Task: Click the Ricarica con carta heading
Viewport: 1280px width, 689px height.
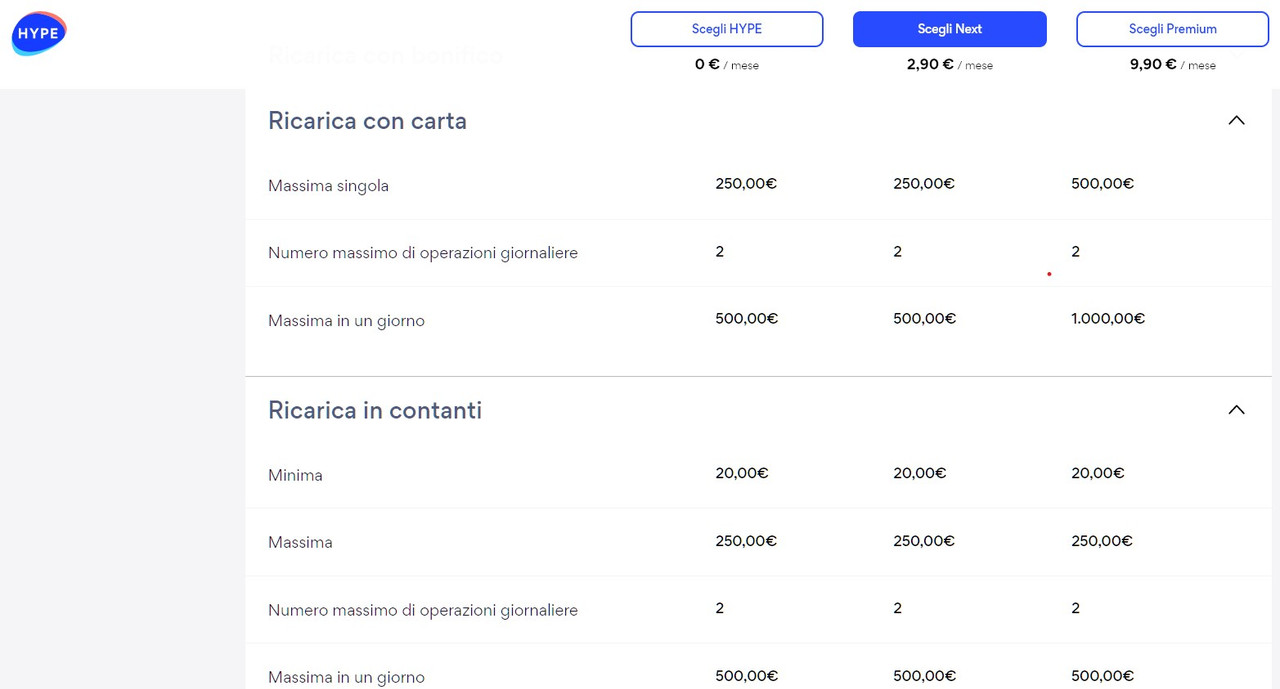Action: pos(367,121)
